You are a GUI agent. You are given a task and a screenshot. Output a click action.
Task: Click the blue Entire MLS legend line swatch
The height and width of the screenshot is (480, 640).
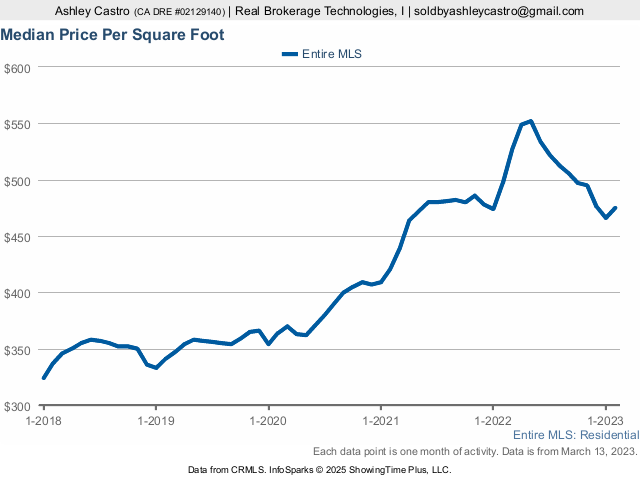point(290,54)
